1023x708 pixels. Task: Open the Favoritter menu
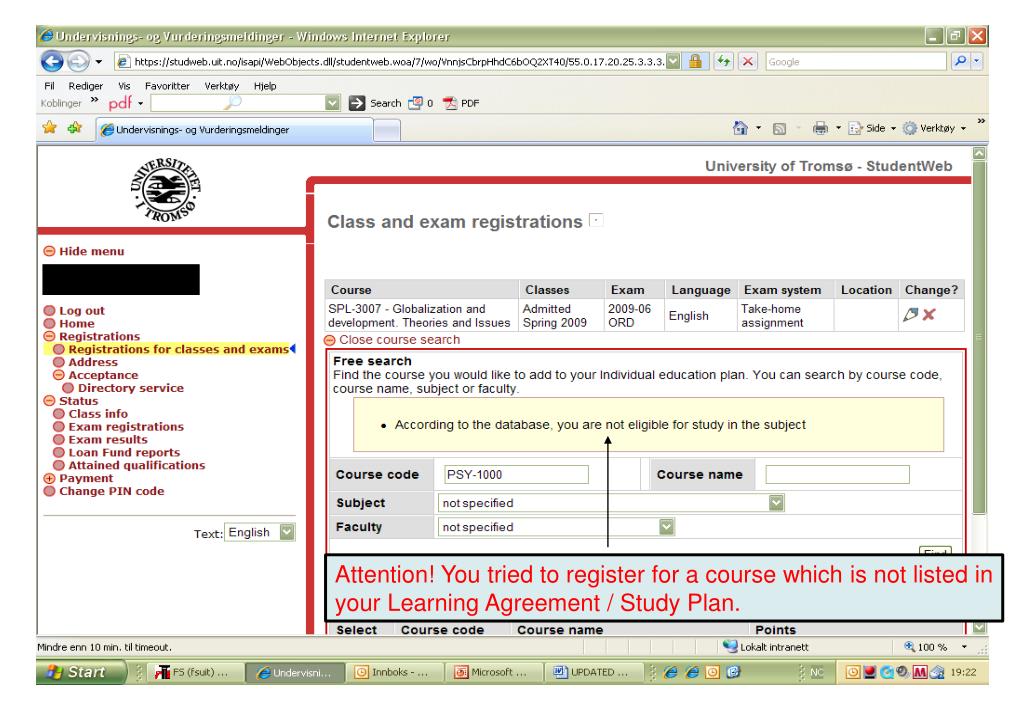click(167, 86)
